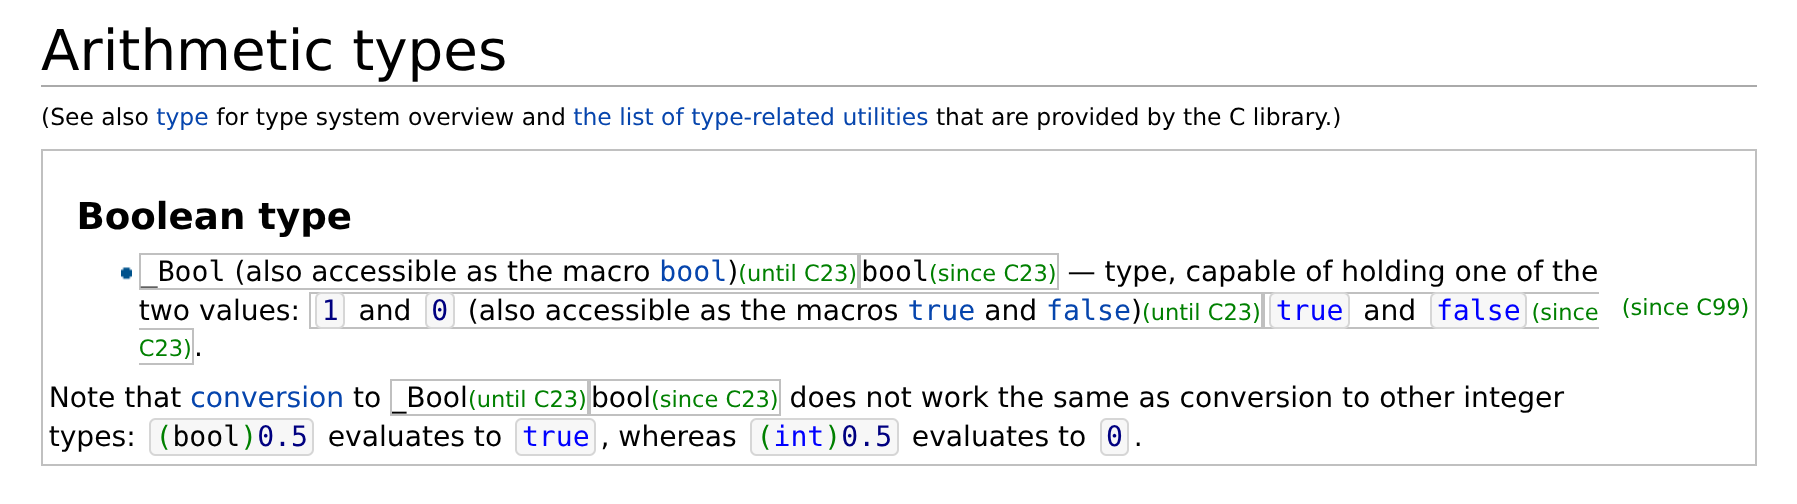Screen dimensions: 1797x504
Task: Click the "1" code value box
Action: click(x=330, y=311)
